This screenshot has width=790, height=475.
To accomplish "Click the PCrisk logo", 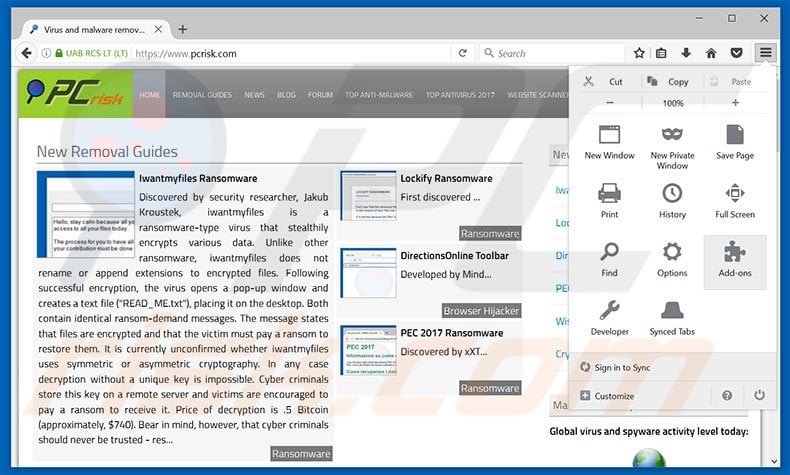I will pos(75,94).
